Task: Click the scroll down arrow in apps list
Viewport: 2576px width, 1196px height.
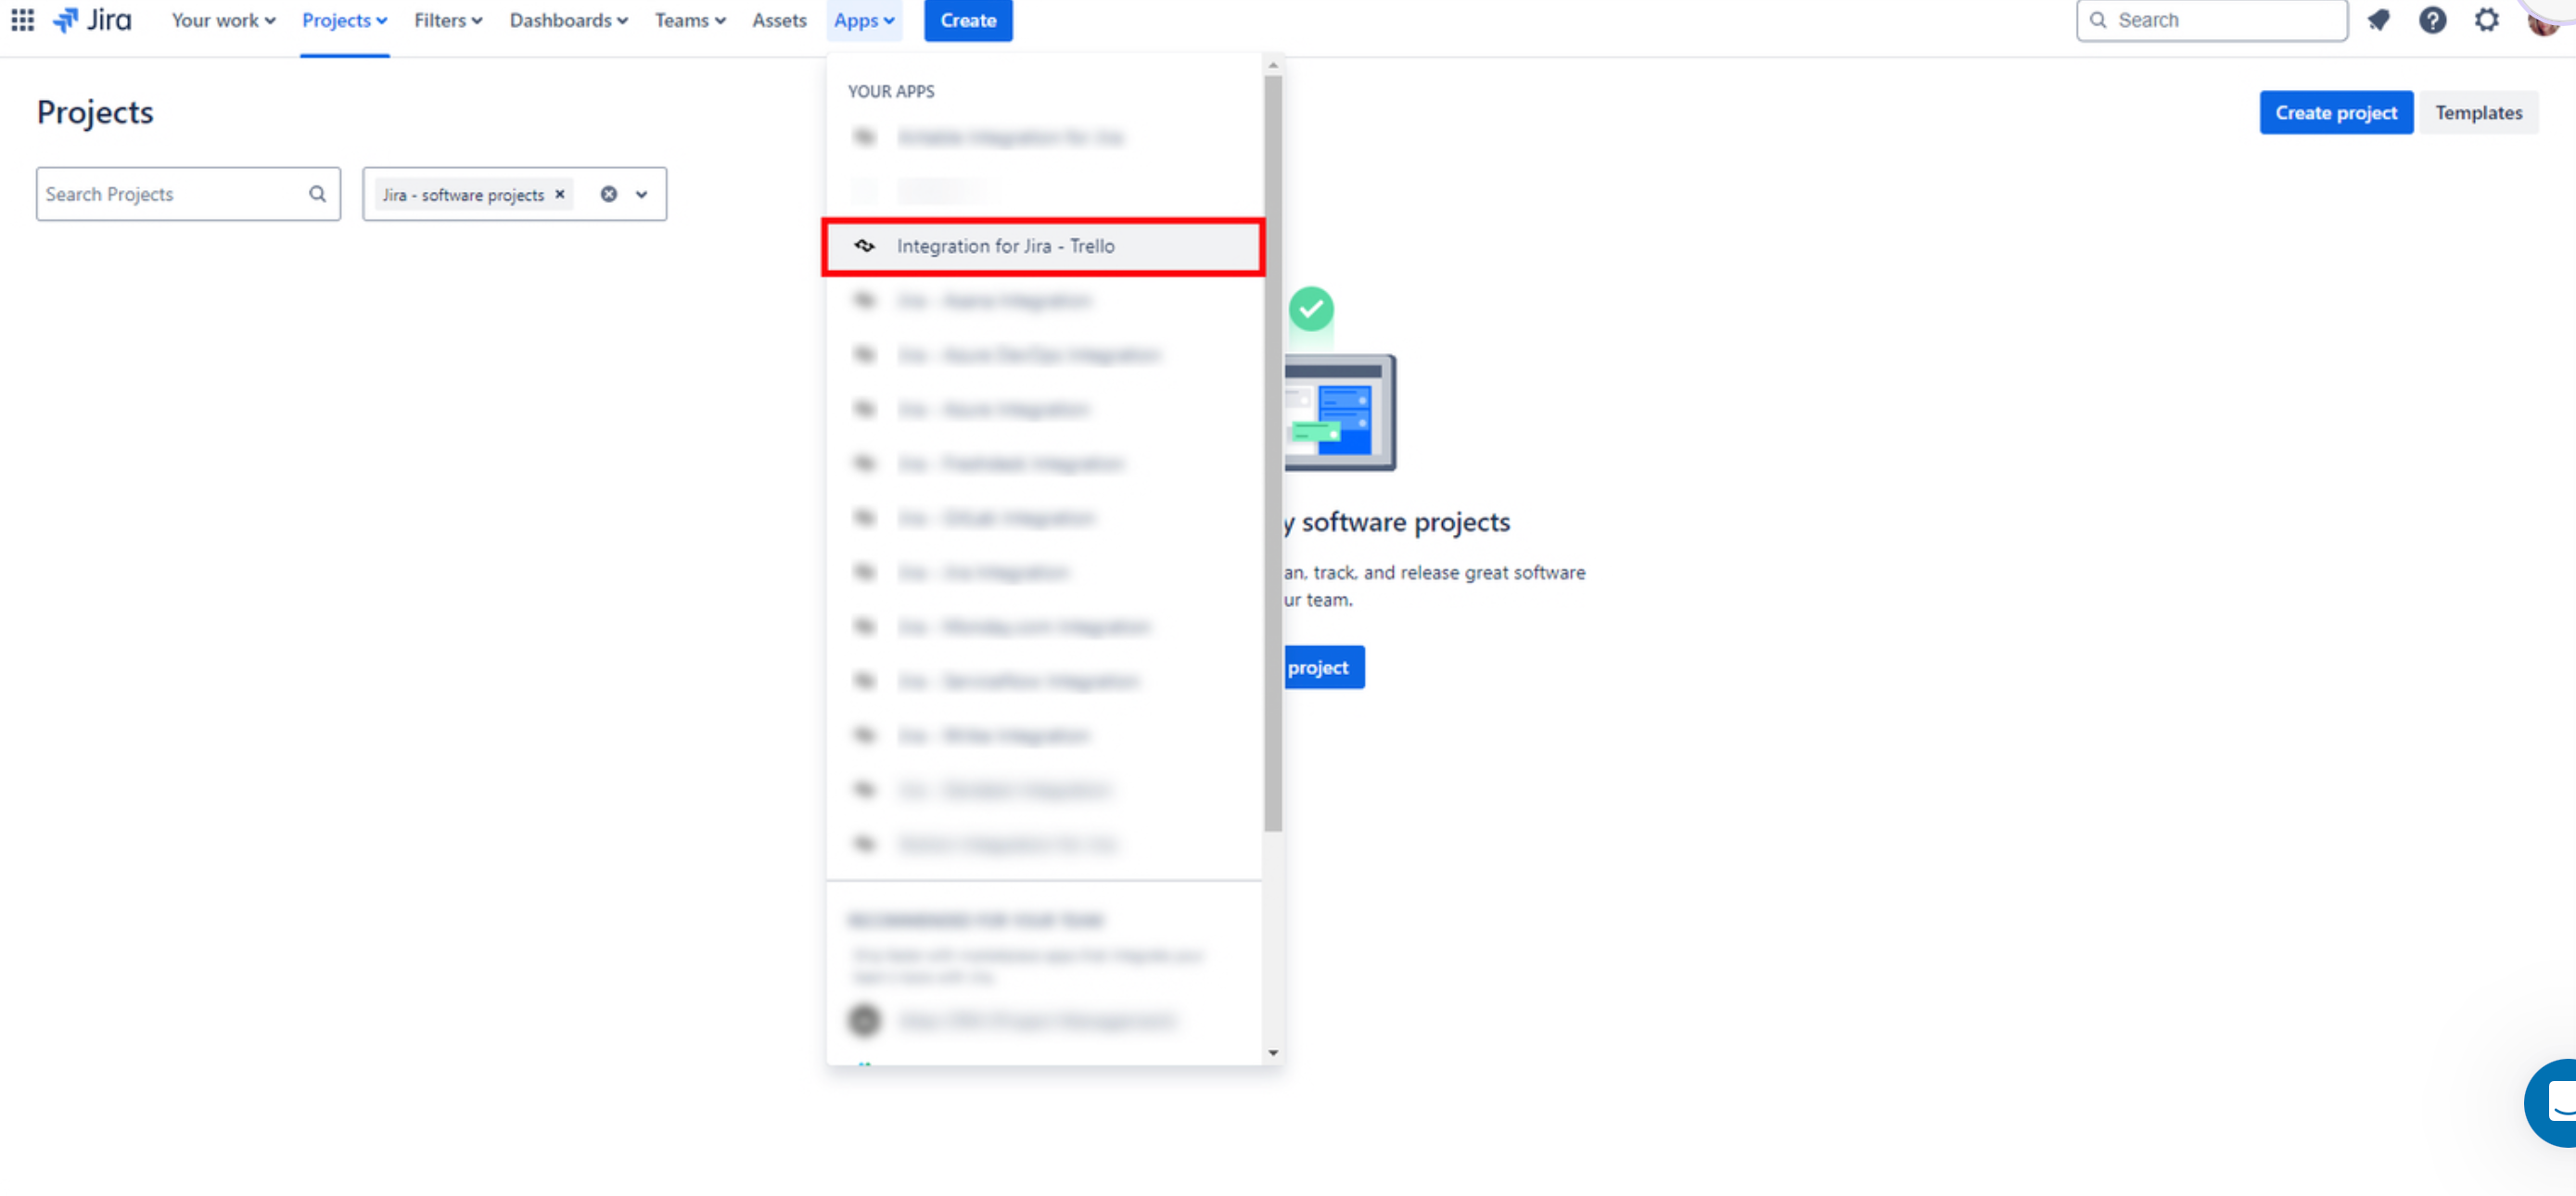Action: (1273, 1052)
